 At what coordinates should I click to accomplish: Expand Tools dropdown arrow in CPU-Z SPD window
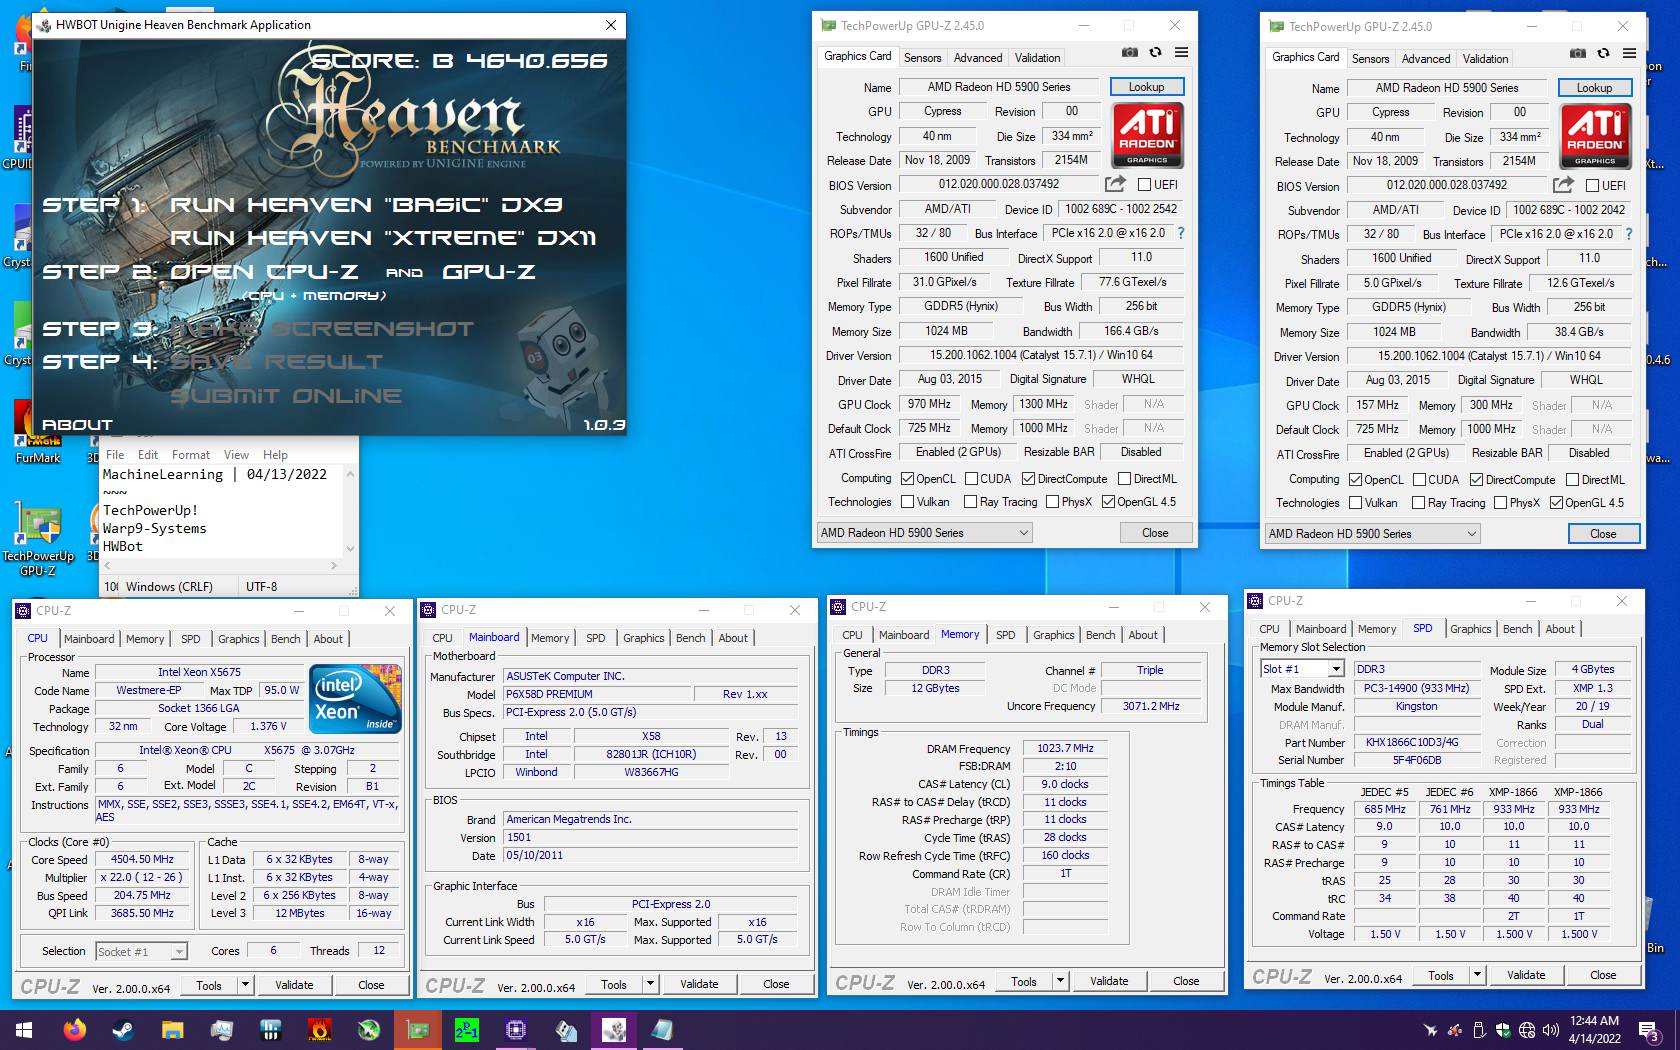(x=1477, y=975)
